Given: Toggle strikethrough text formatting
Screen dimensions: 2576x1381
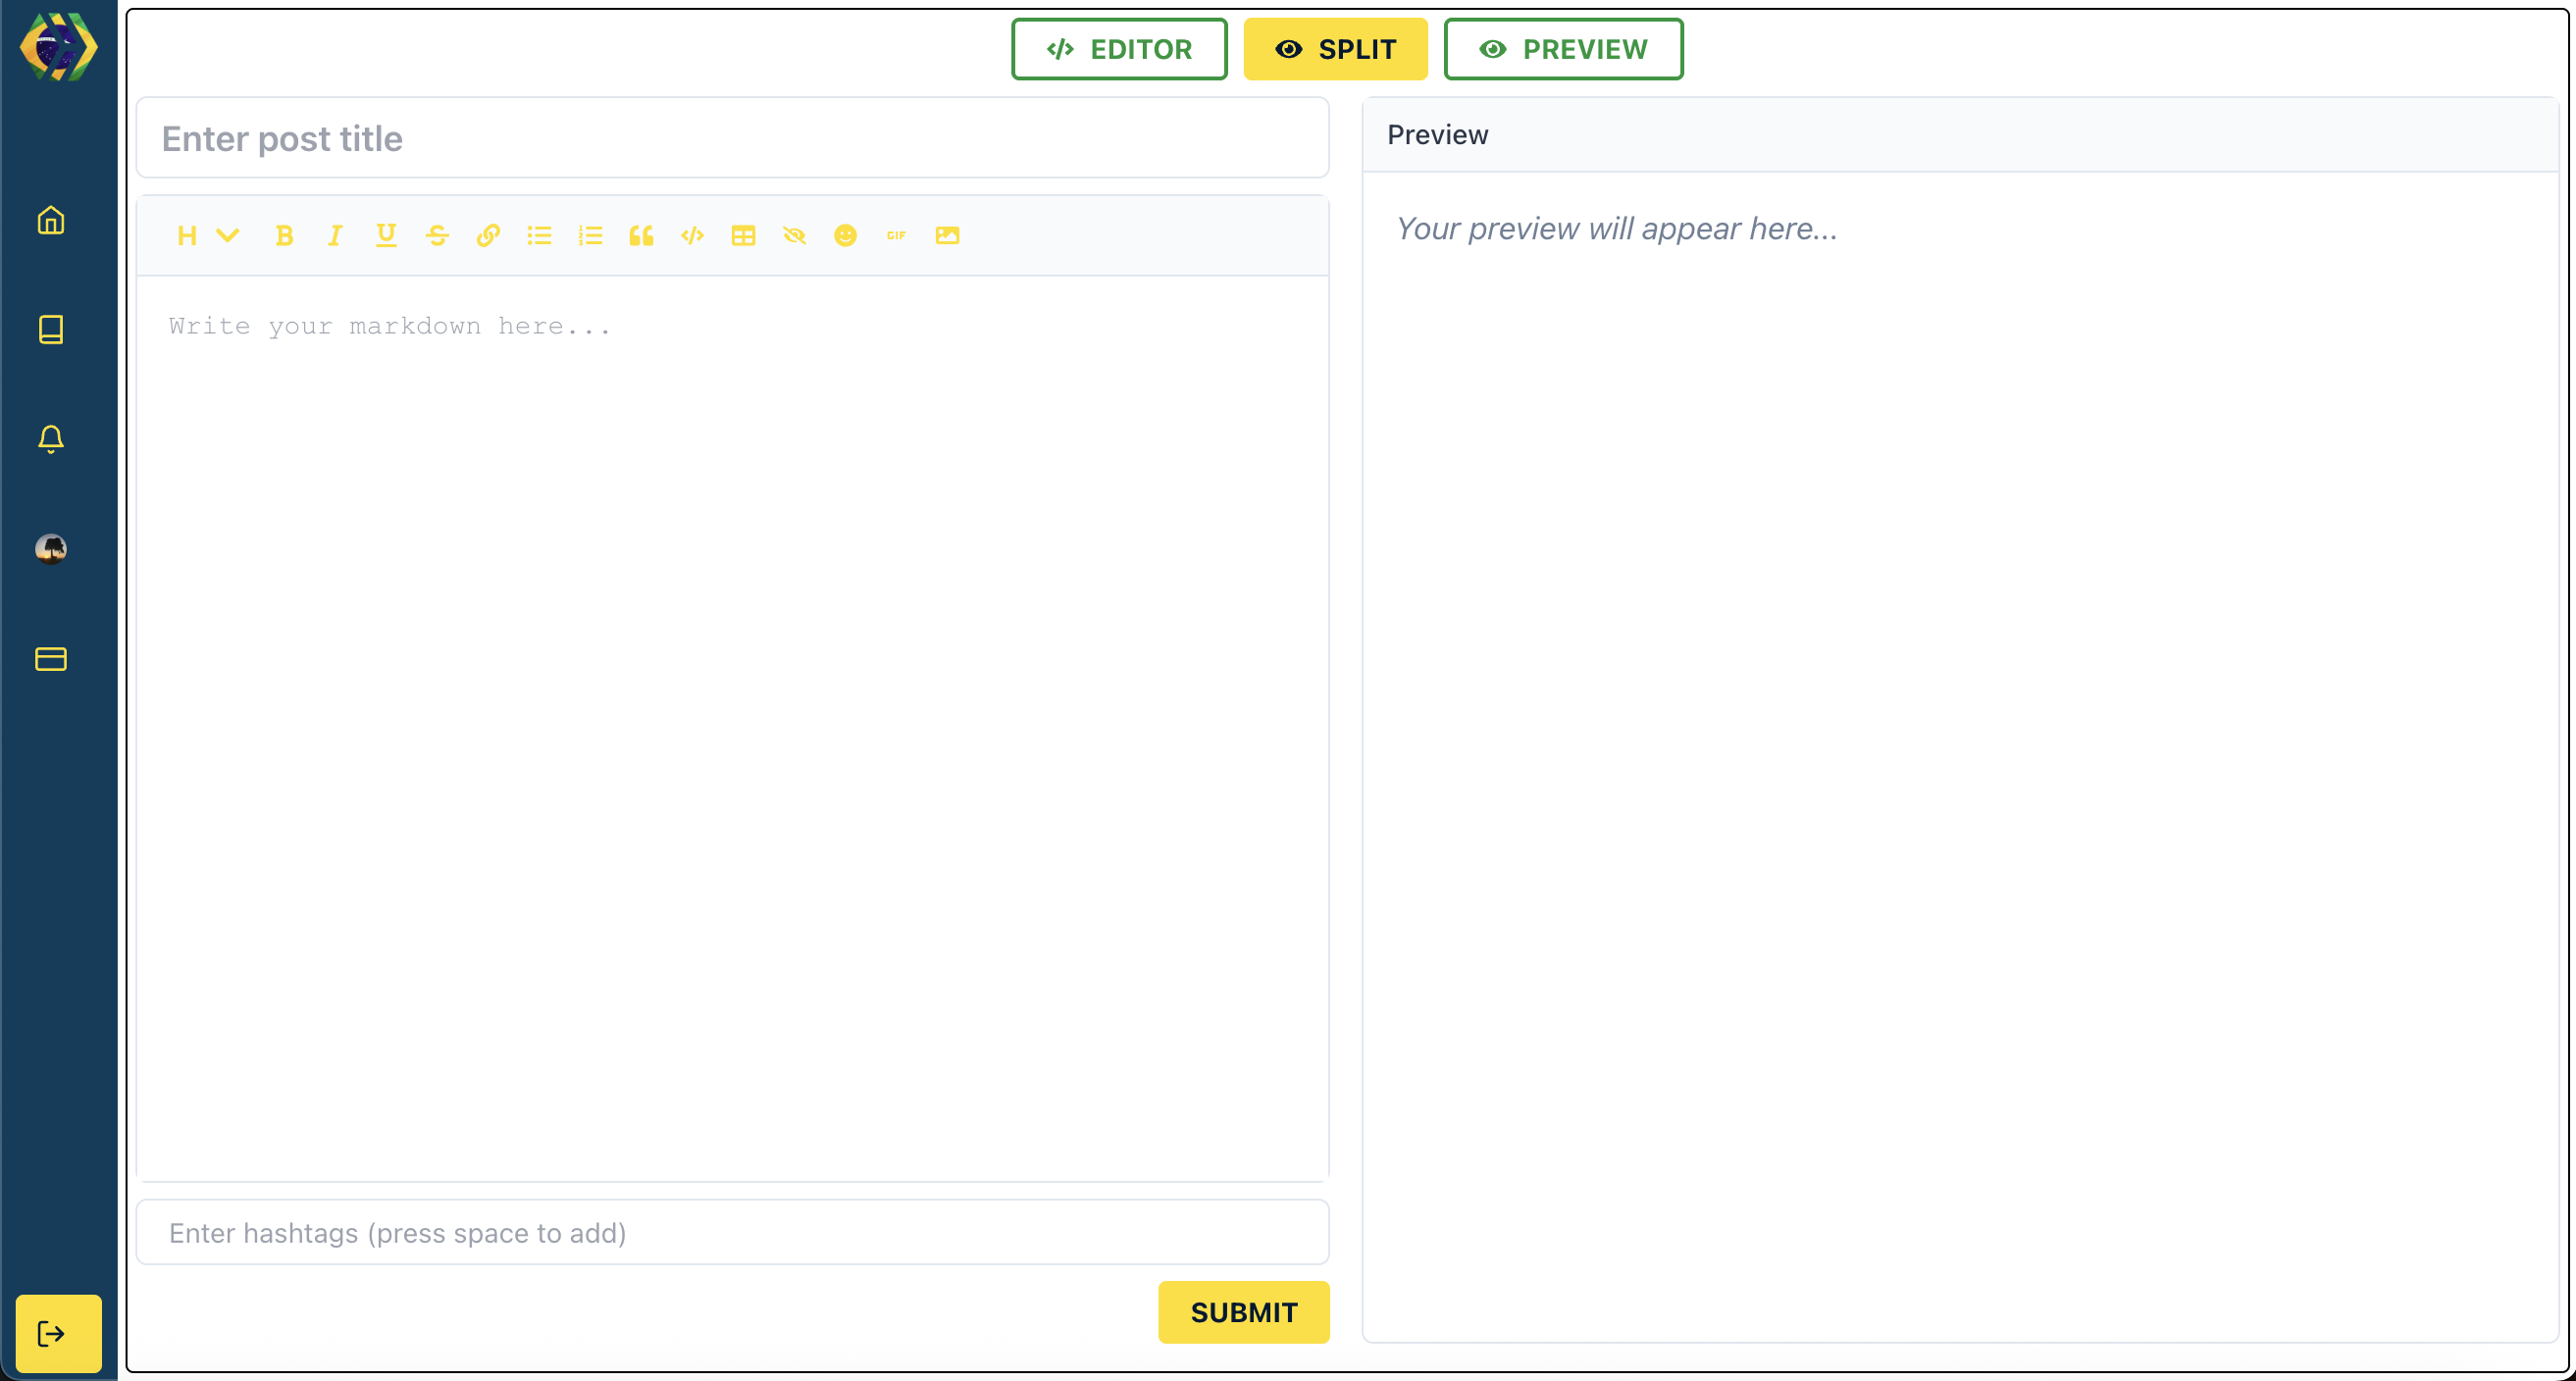Looking at the screenshot, I should [x=437, y=236].
